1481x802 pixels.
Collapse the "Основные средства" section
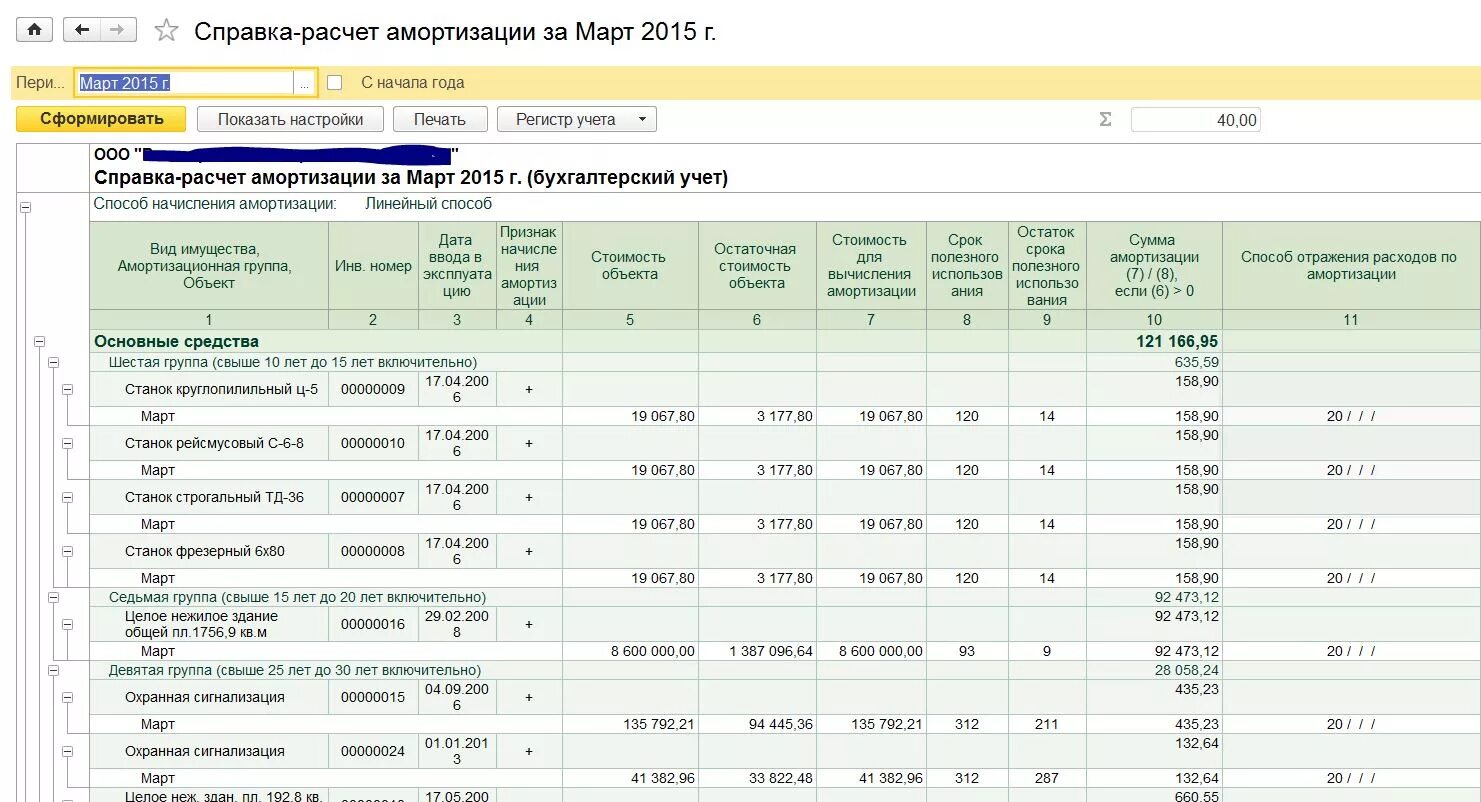point(40,341)
